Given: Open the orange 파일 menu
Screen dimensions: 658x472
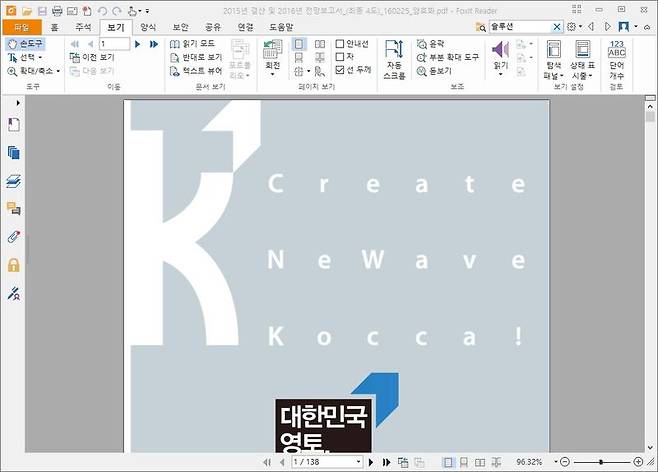Looking at the screenshot, I should pyautogui.click(x=22, y=27).
